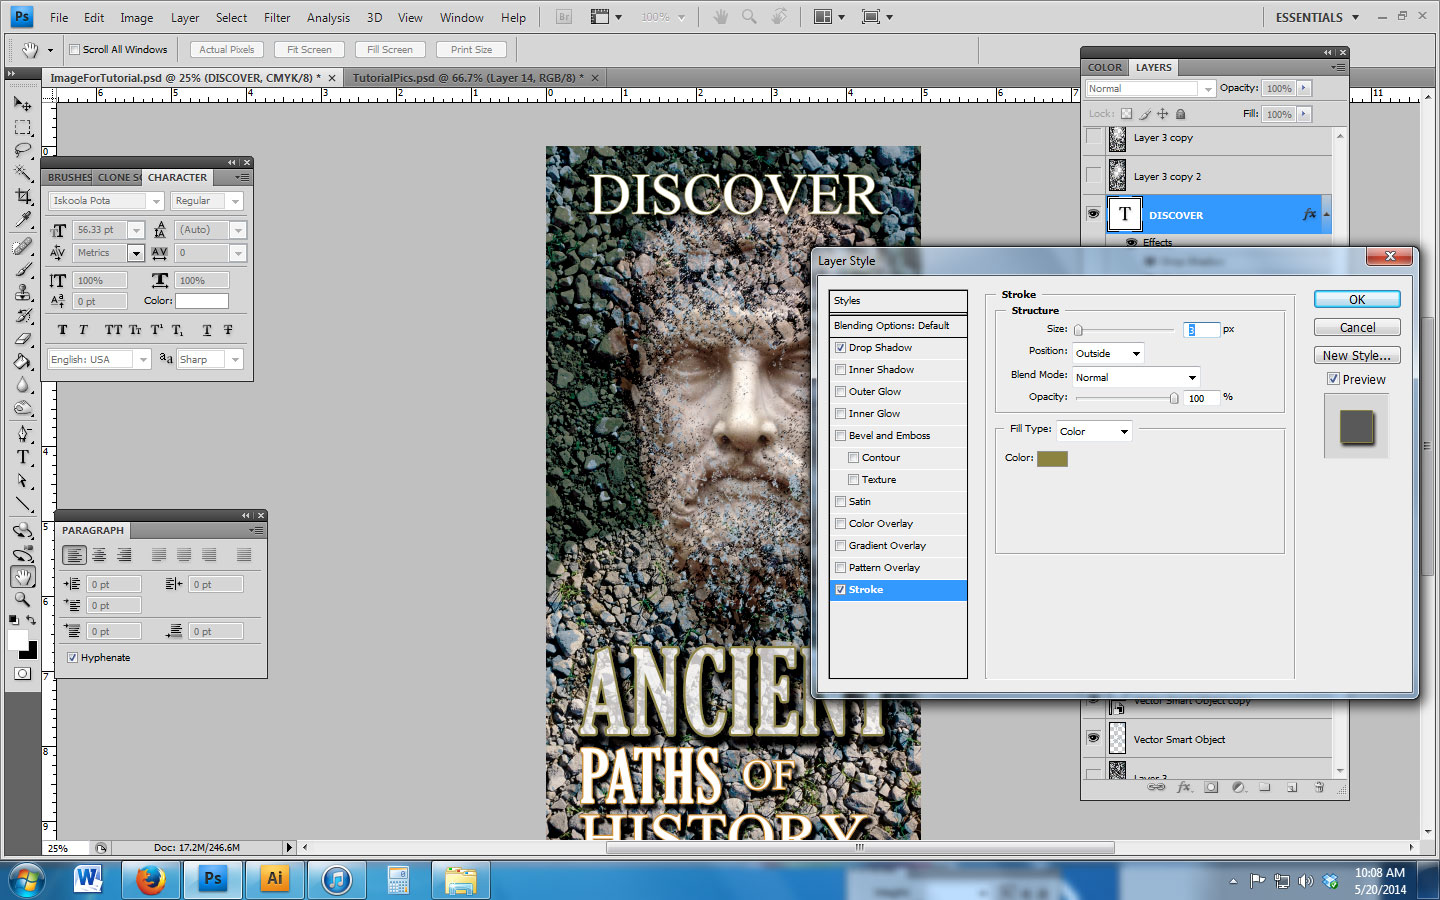Select the Pen tool

[x=23, y=434]
